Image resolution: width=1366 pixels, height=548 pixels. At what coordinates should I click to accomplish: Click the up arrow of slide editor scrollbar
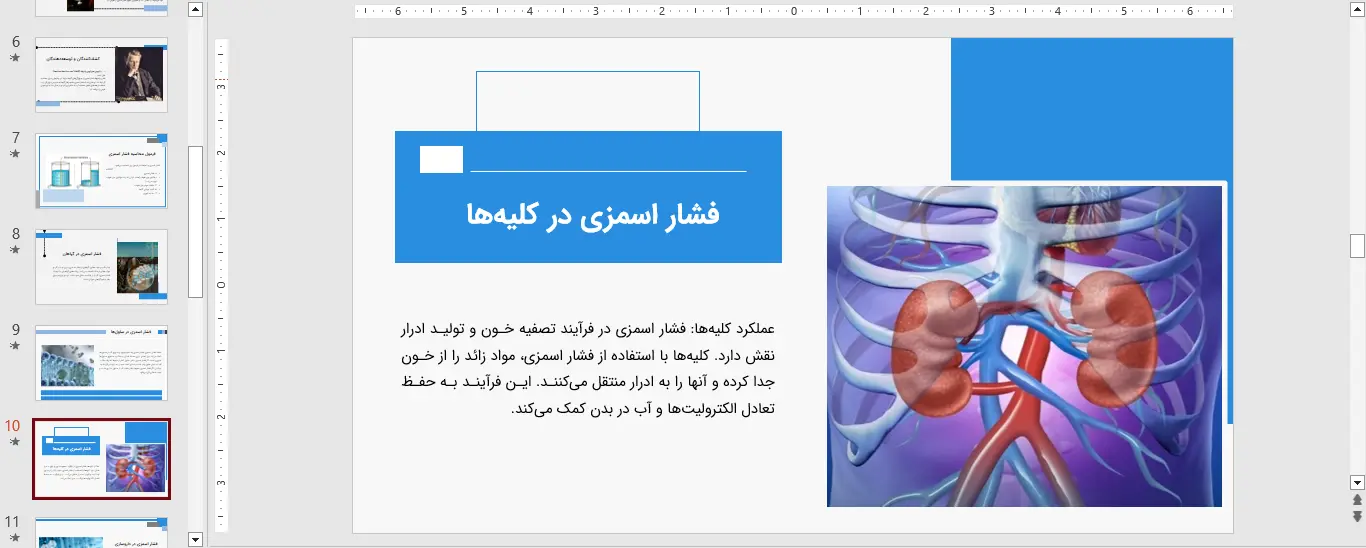(x=1357, y=10)
